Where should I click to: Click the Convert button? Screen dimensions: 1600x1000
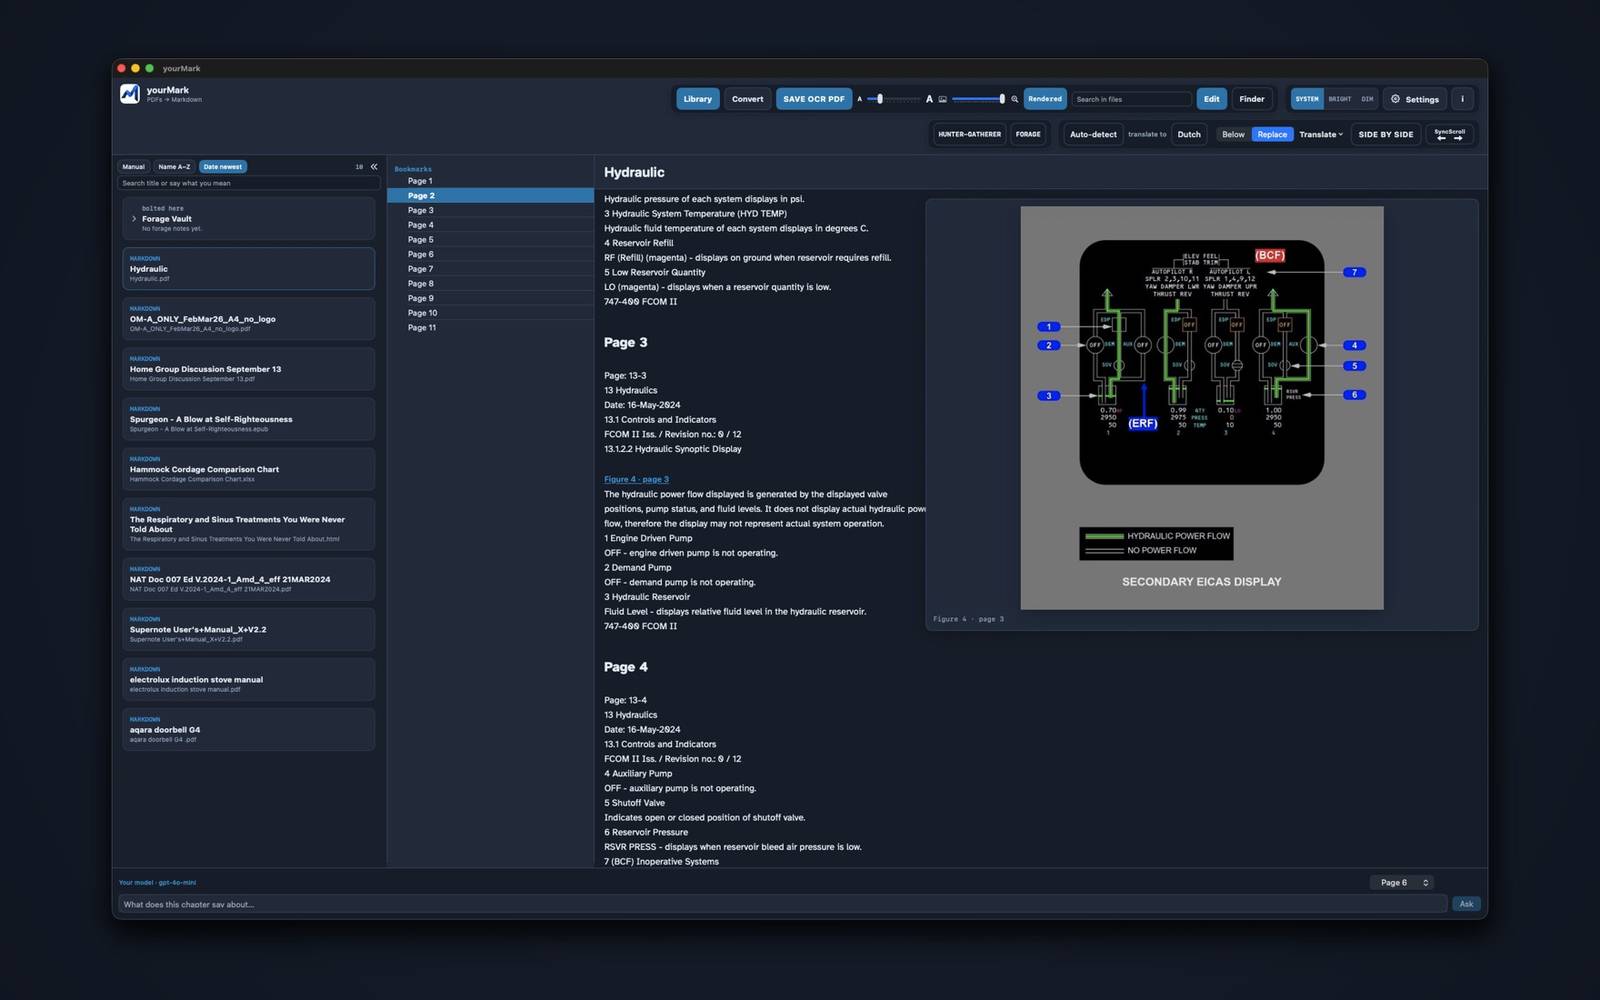(747, 99)
